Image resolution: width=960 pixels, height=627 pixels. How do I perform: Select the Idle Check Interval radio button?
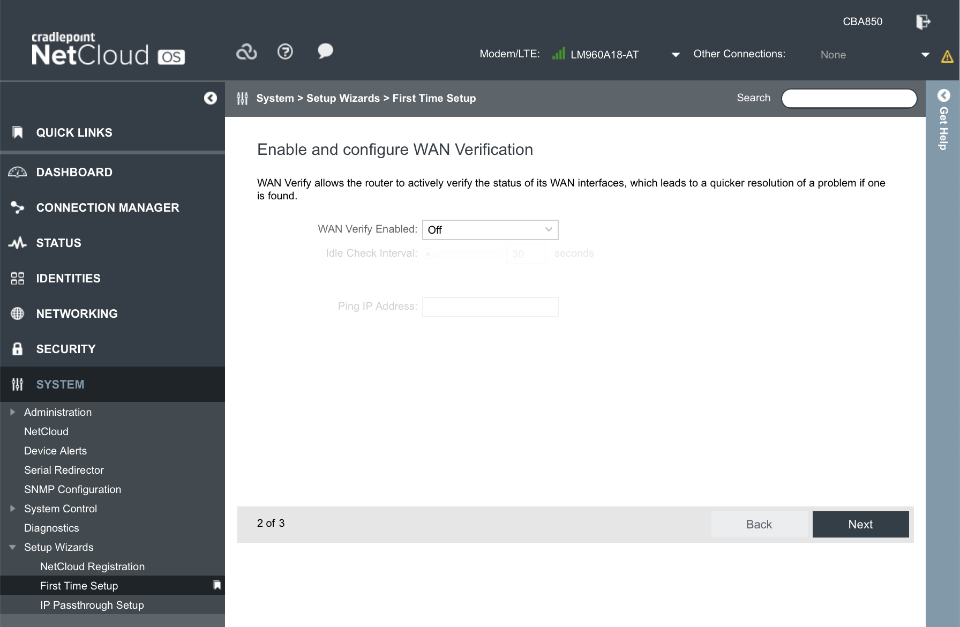pyautogui.click(x=429, y=253)
